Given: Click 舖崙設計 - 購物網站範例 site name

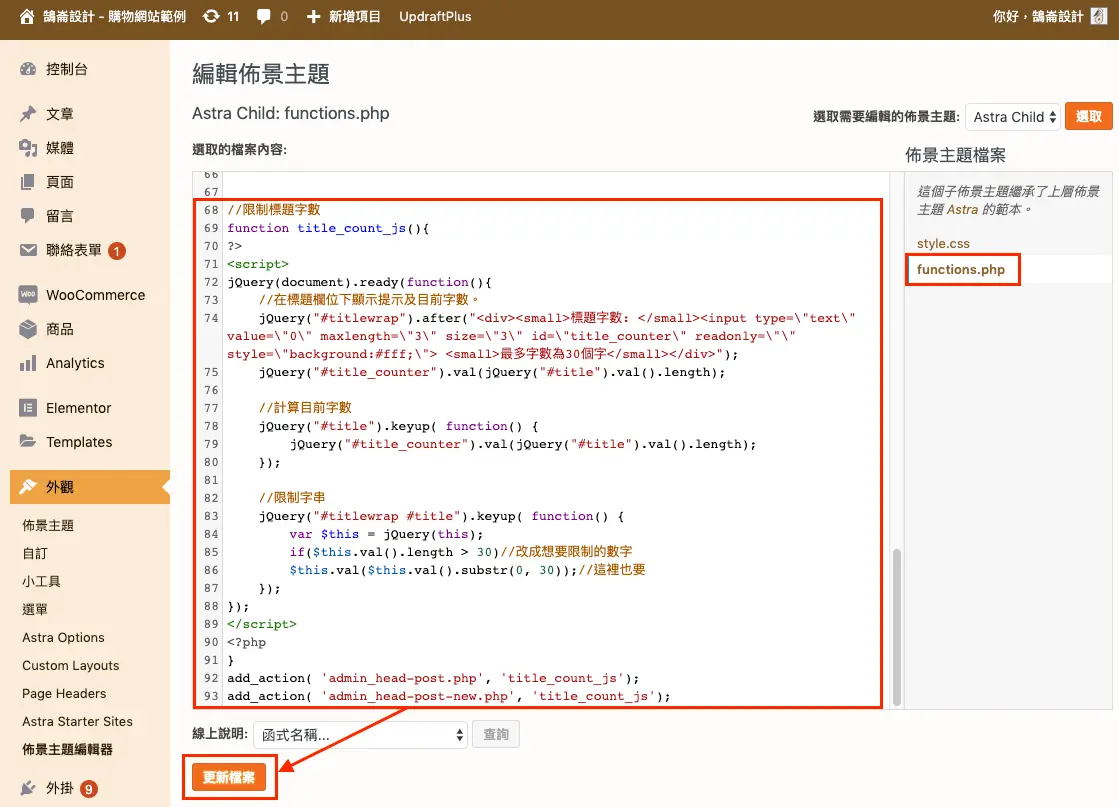Looking at the screenshot, I should [x=114, y=16].
